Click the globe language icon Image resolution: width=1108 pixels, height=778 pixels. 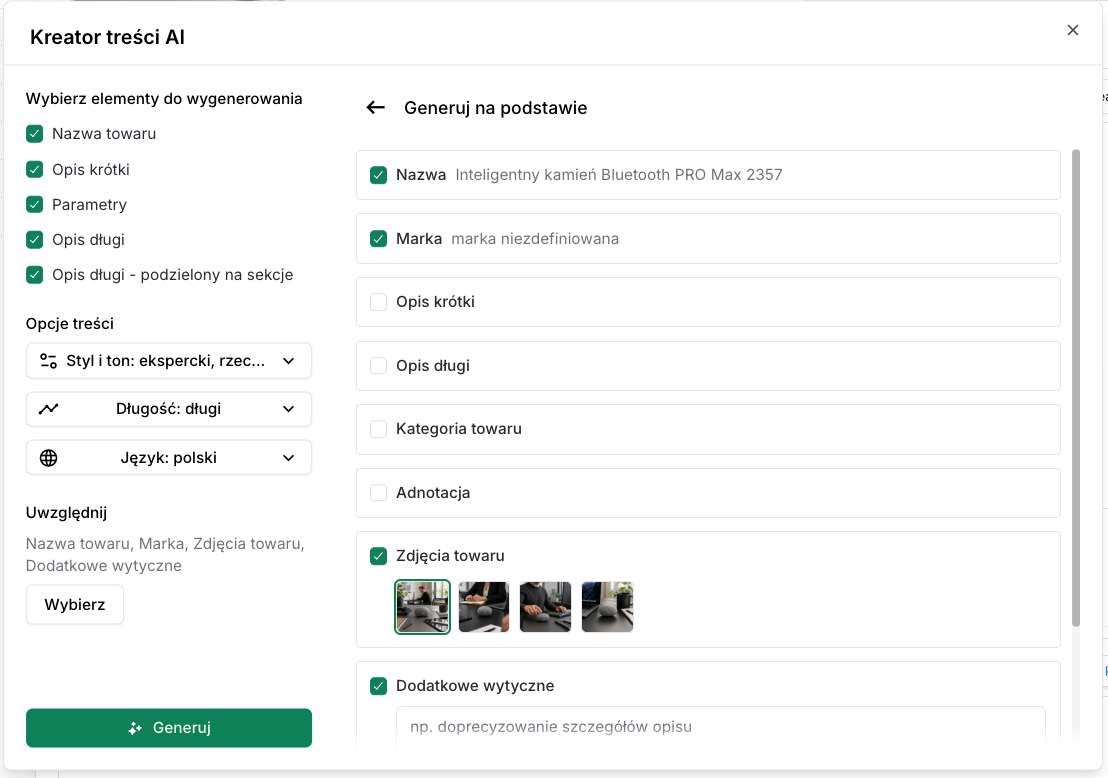tap(48, 458)
